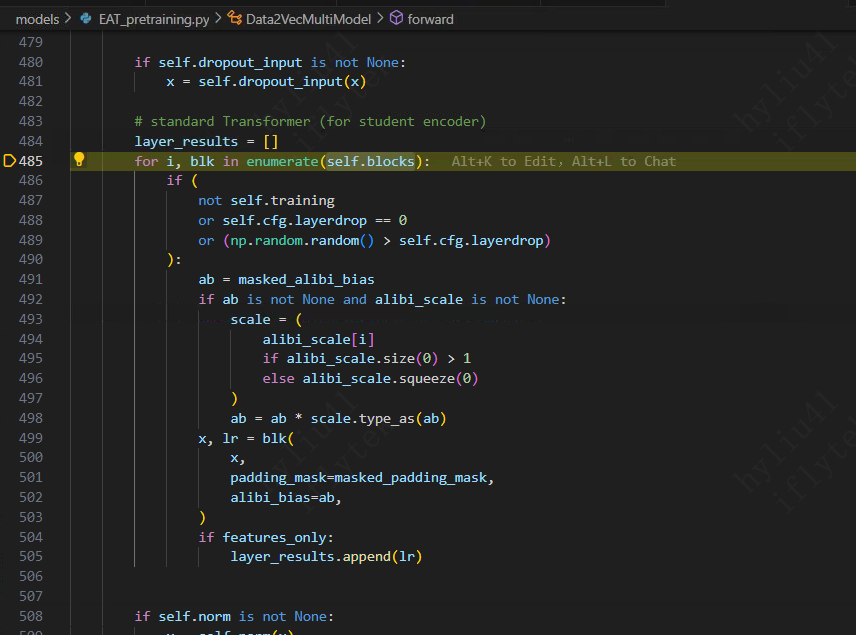Click 'self.cfg.layerdrop == 0' on line 488
856x635 pixels.
click(x=314, y=221)
